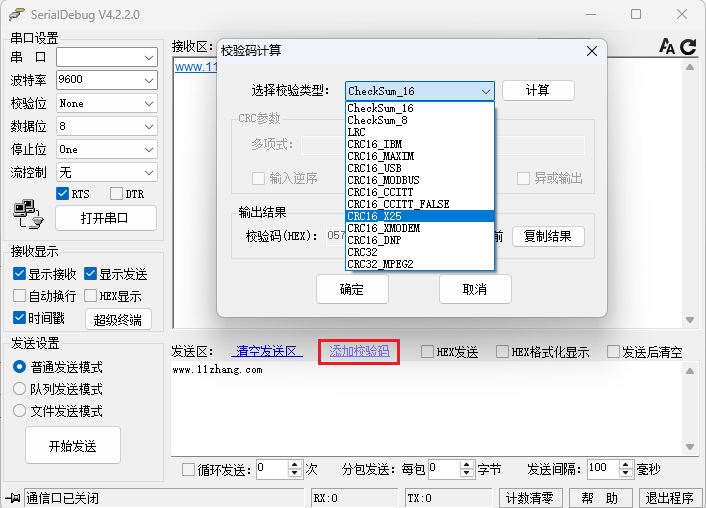Open the 校验位 None dropdown

pos(107,103)
